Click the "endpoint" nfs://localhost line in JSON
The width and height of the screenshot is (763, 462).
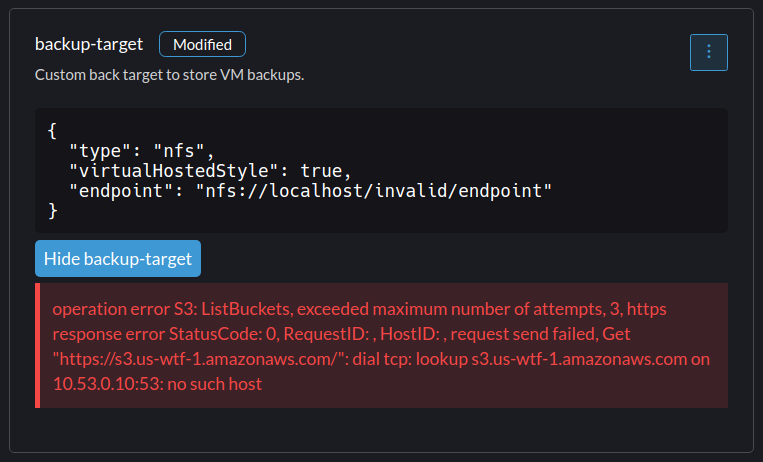pos(310,191)
